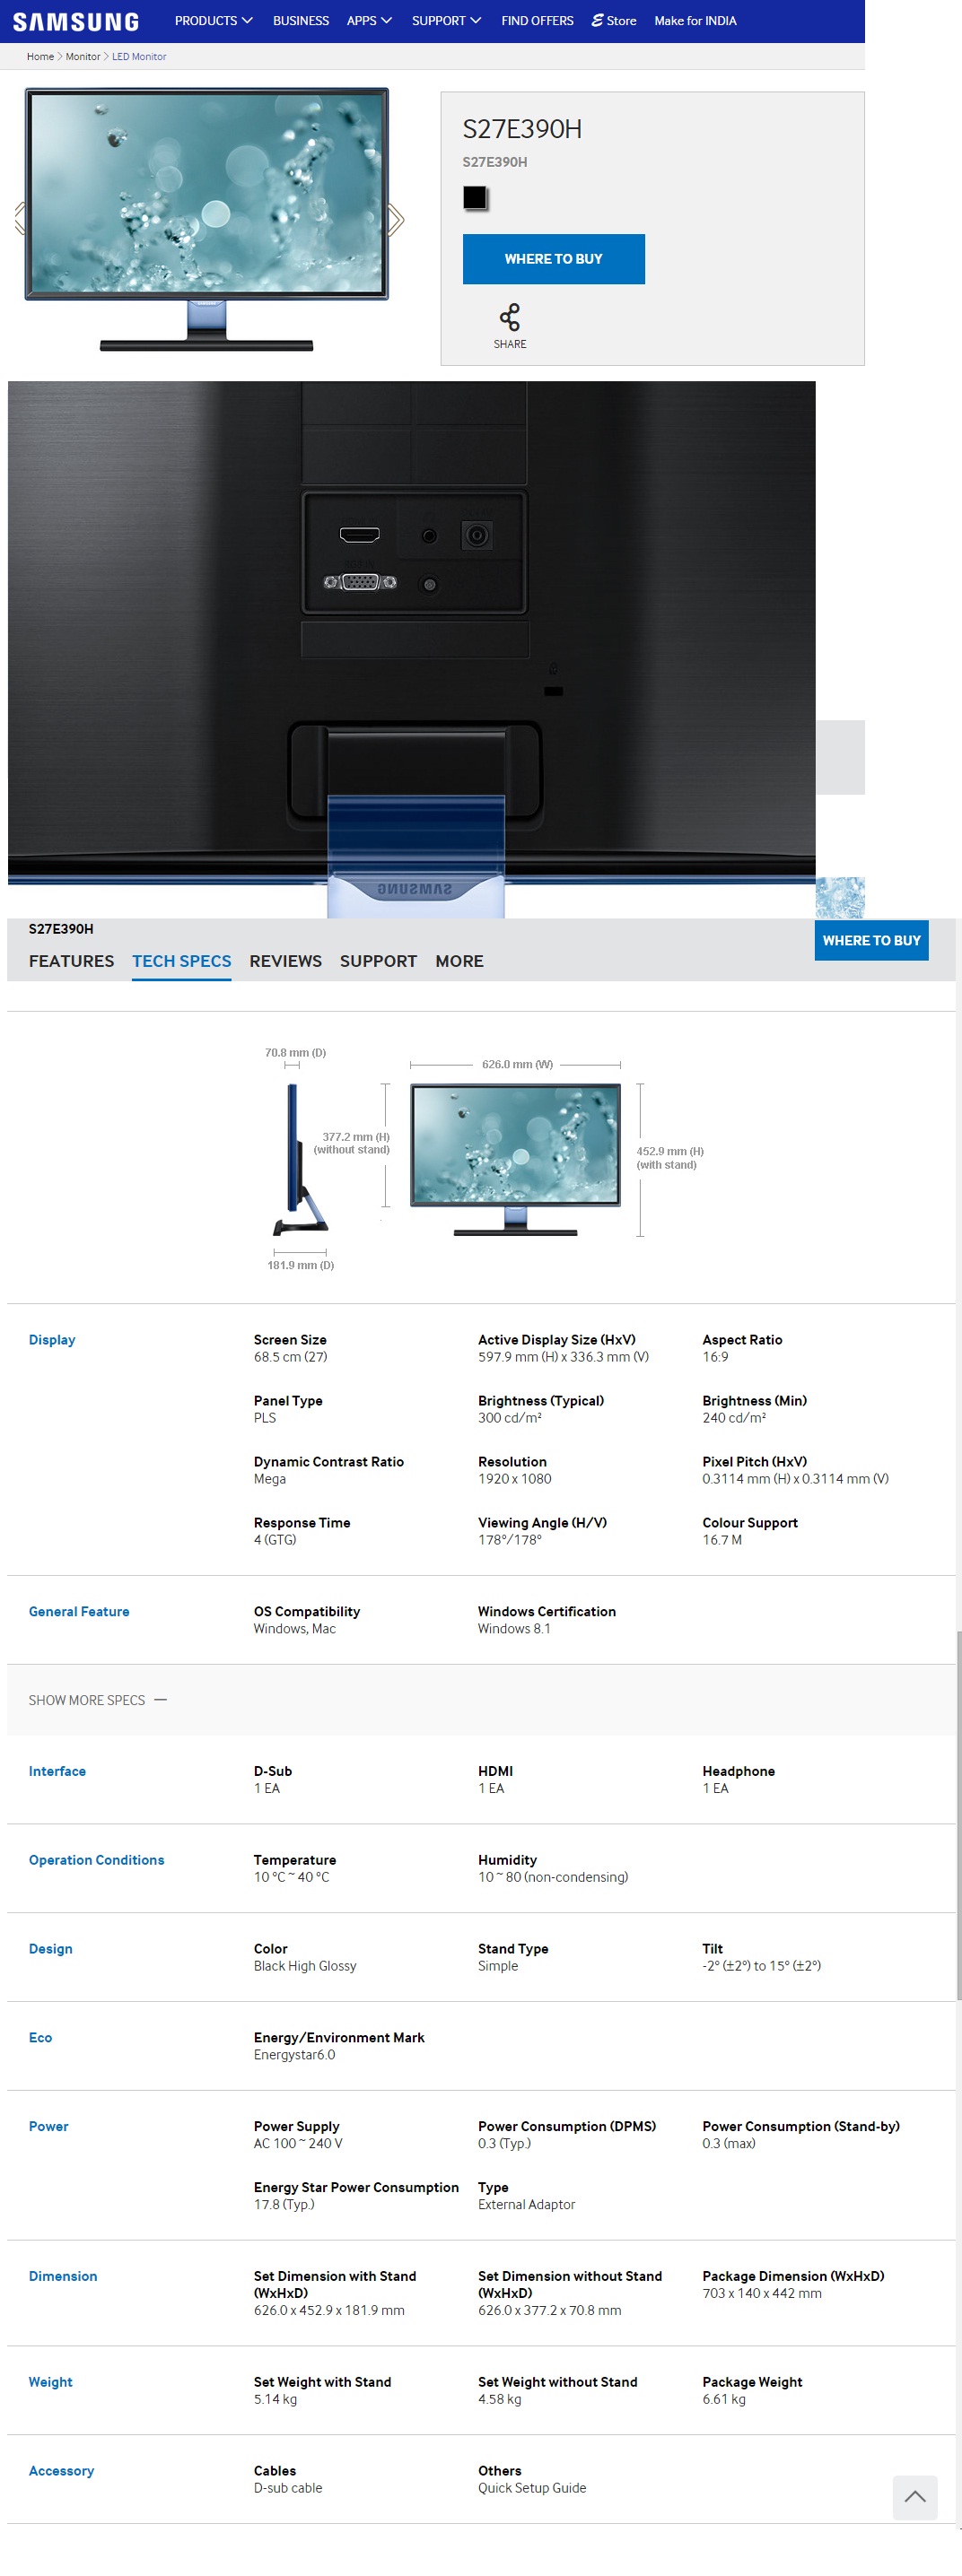Open the More tab
Screen dimensions: 962x2576
(459, 961)
